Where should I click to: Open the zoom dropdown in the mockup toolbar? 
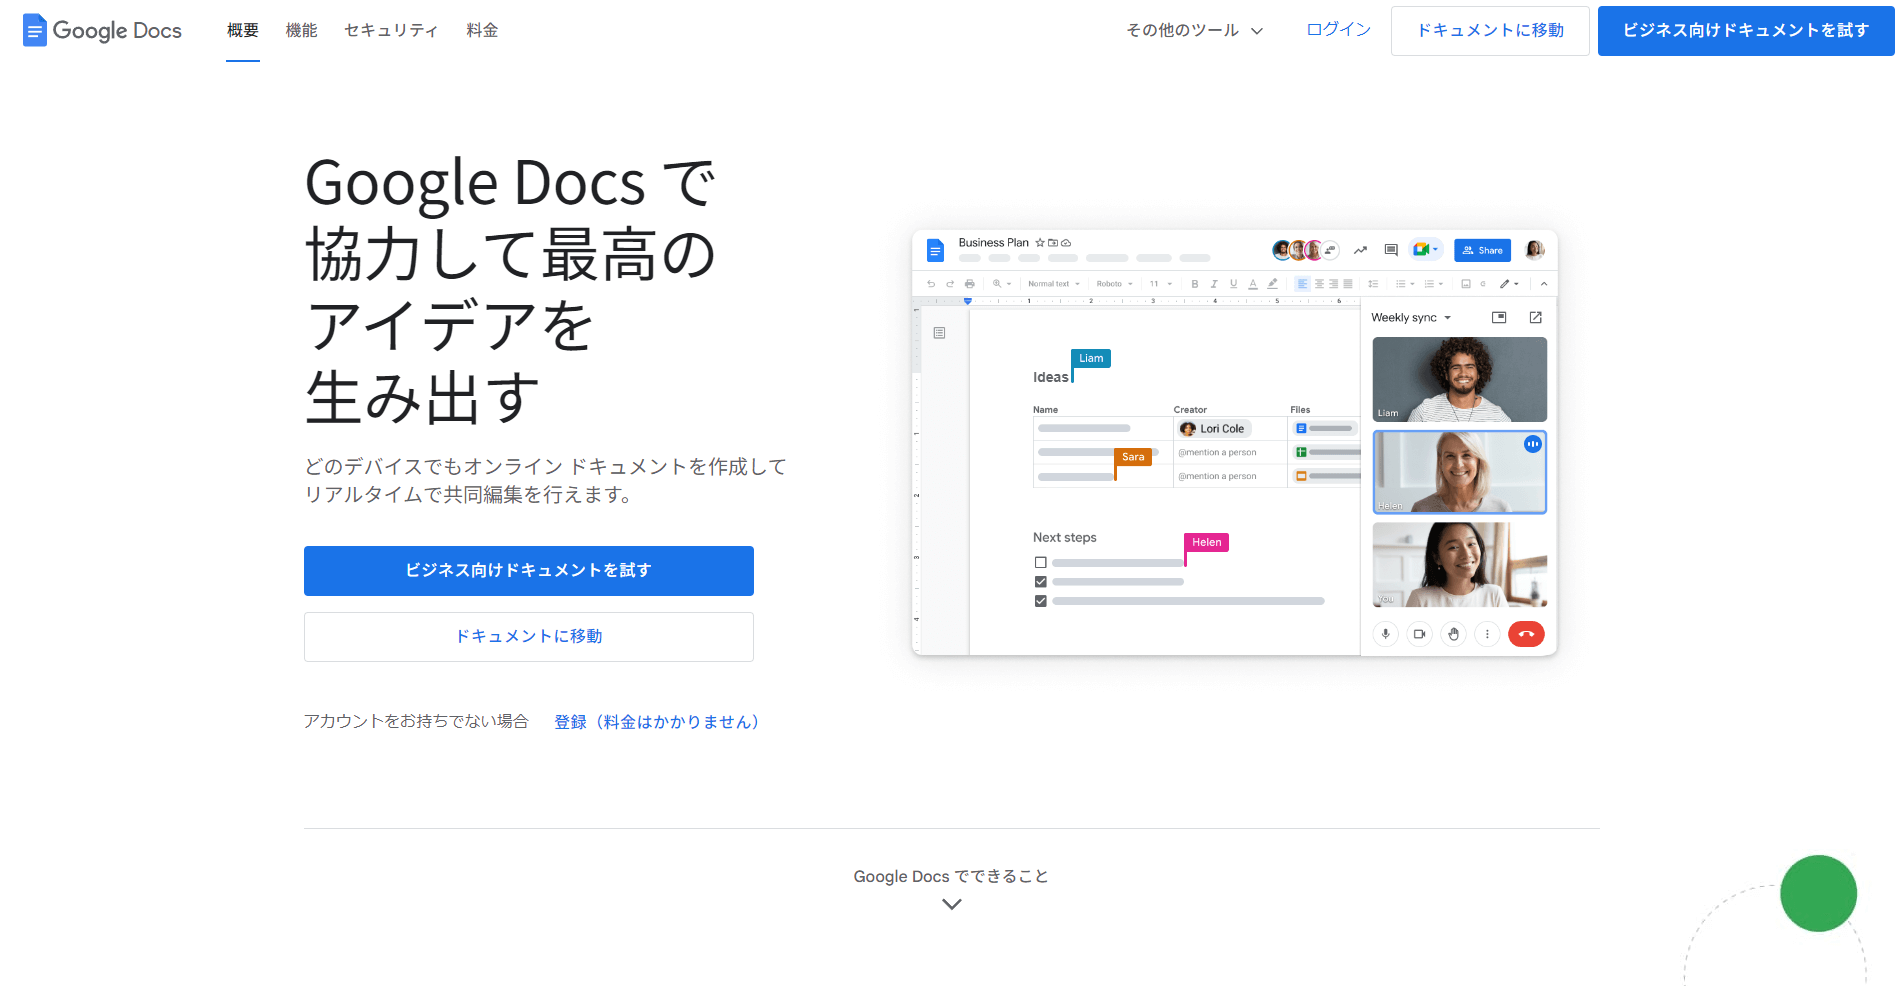(x=1002, y=284)
